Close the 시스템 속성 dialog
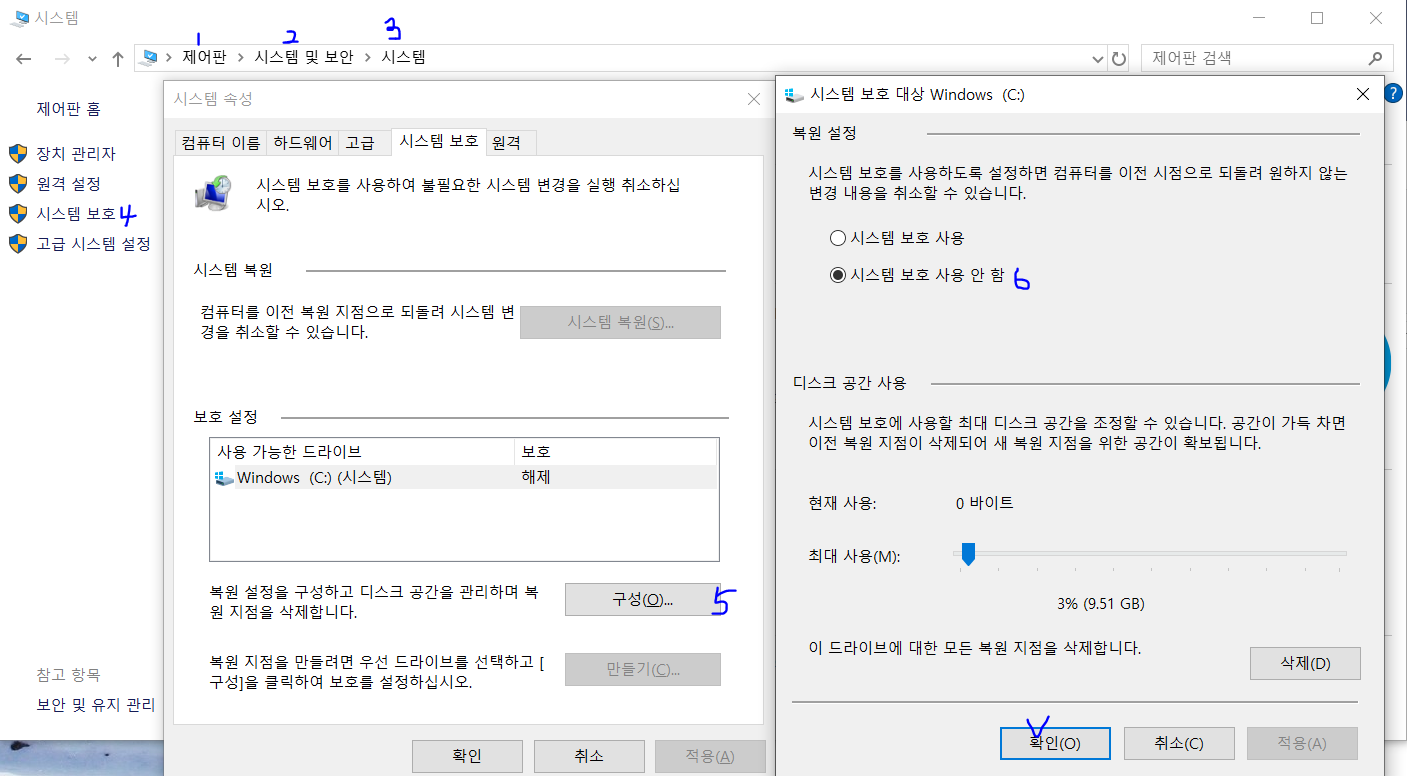 pos(754,99)
